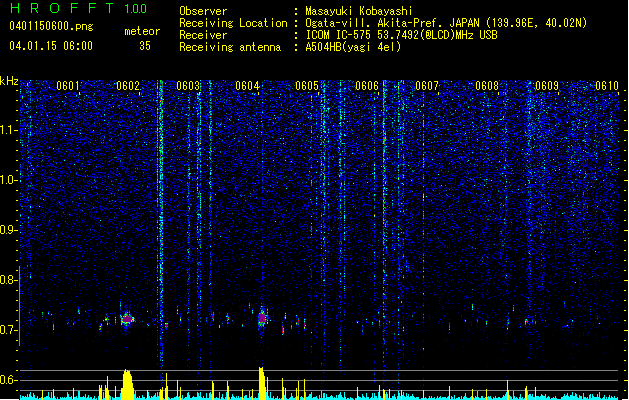Click the strong meteor echo near 0604
This screenshot has width=629, height=400.
tap(262, 318)
